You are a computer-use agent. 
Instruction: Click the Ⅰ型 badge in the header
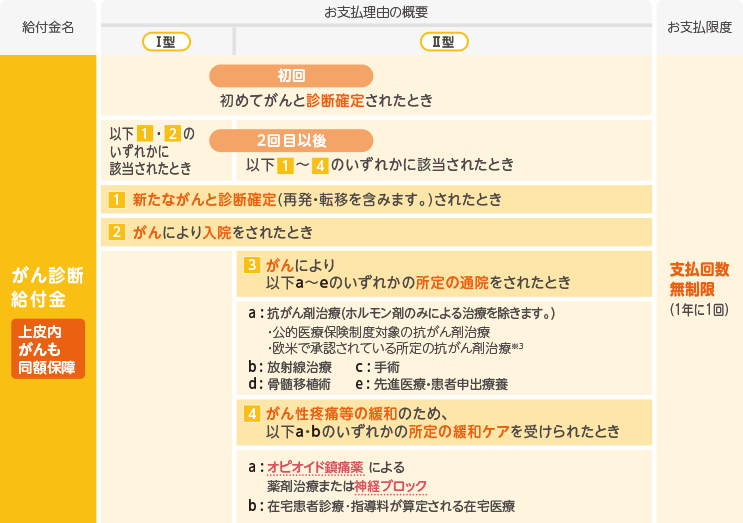point(166,41)
